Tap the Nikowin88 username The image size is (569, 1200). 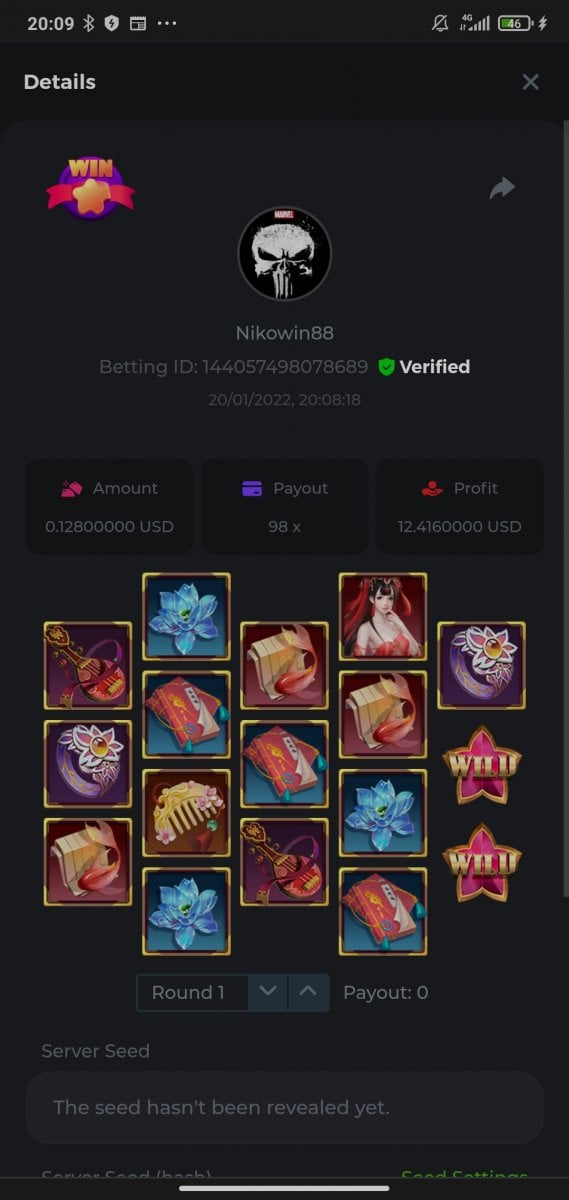(284, 333)
